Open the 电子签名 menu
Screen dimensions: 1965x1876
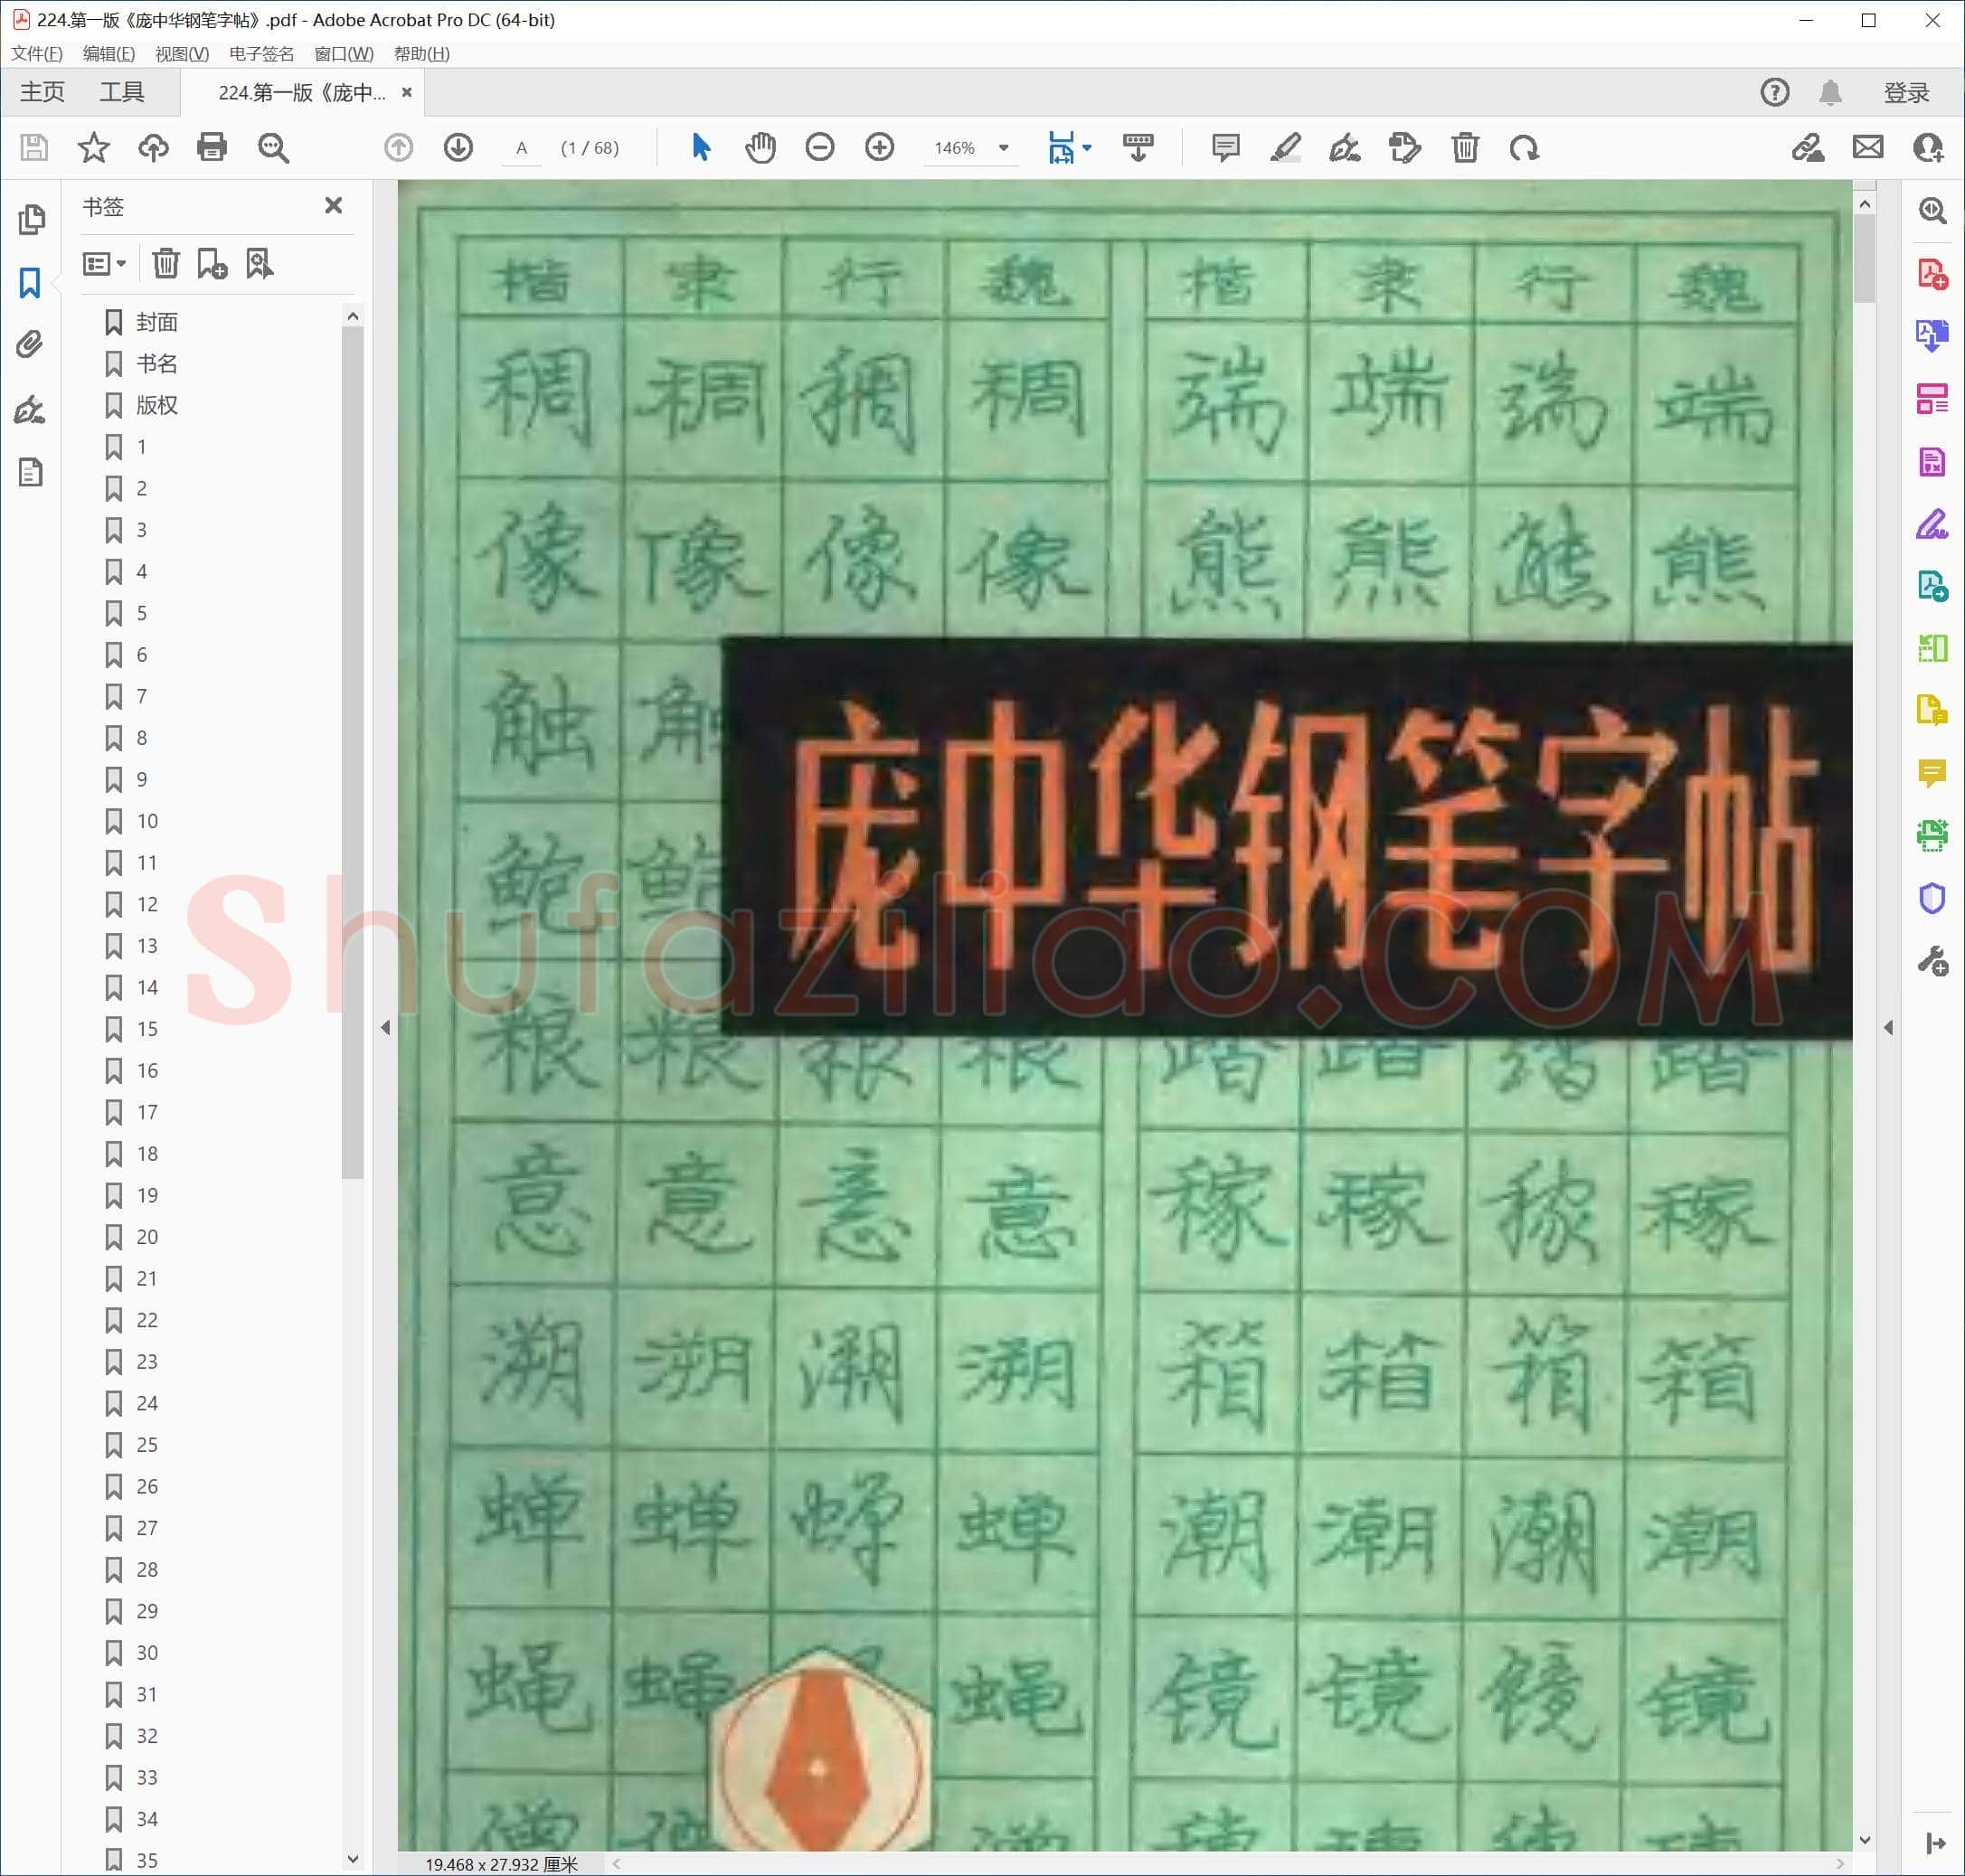pos(262,54)
